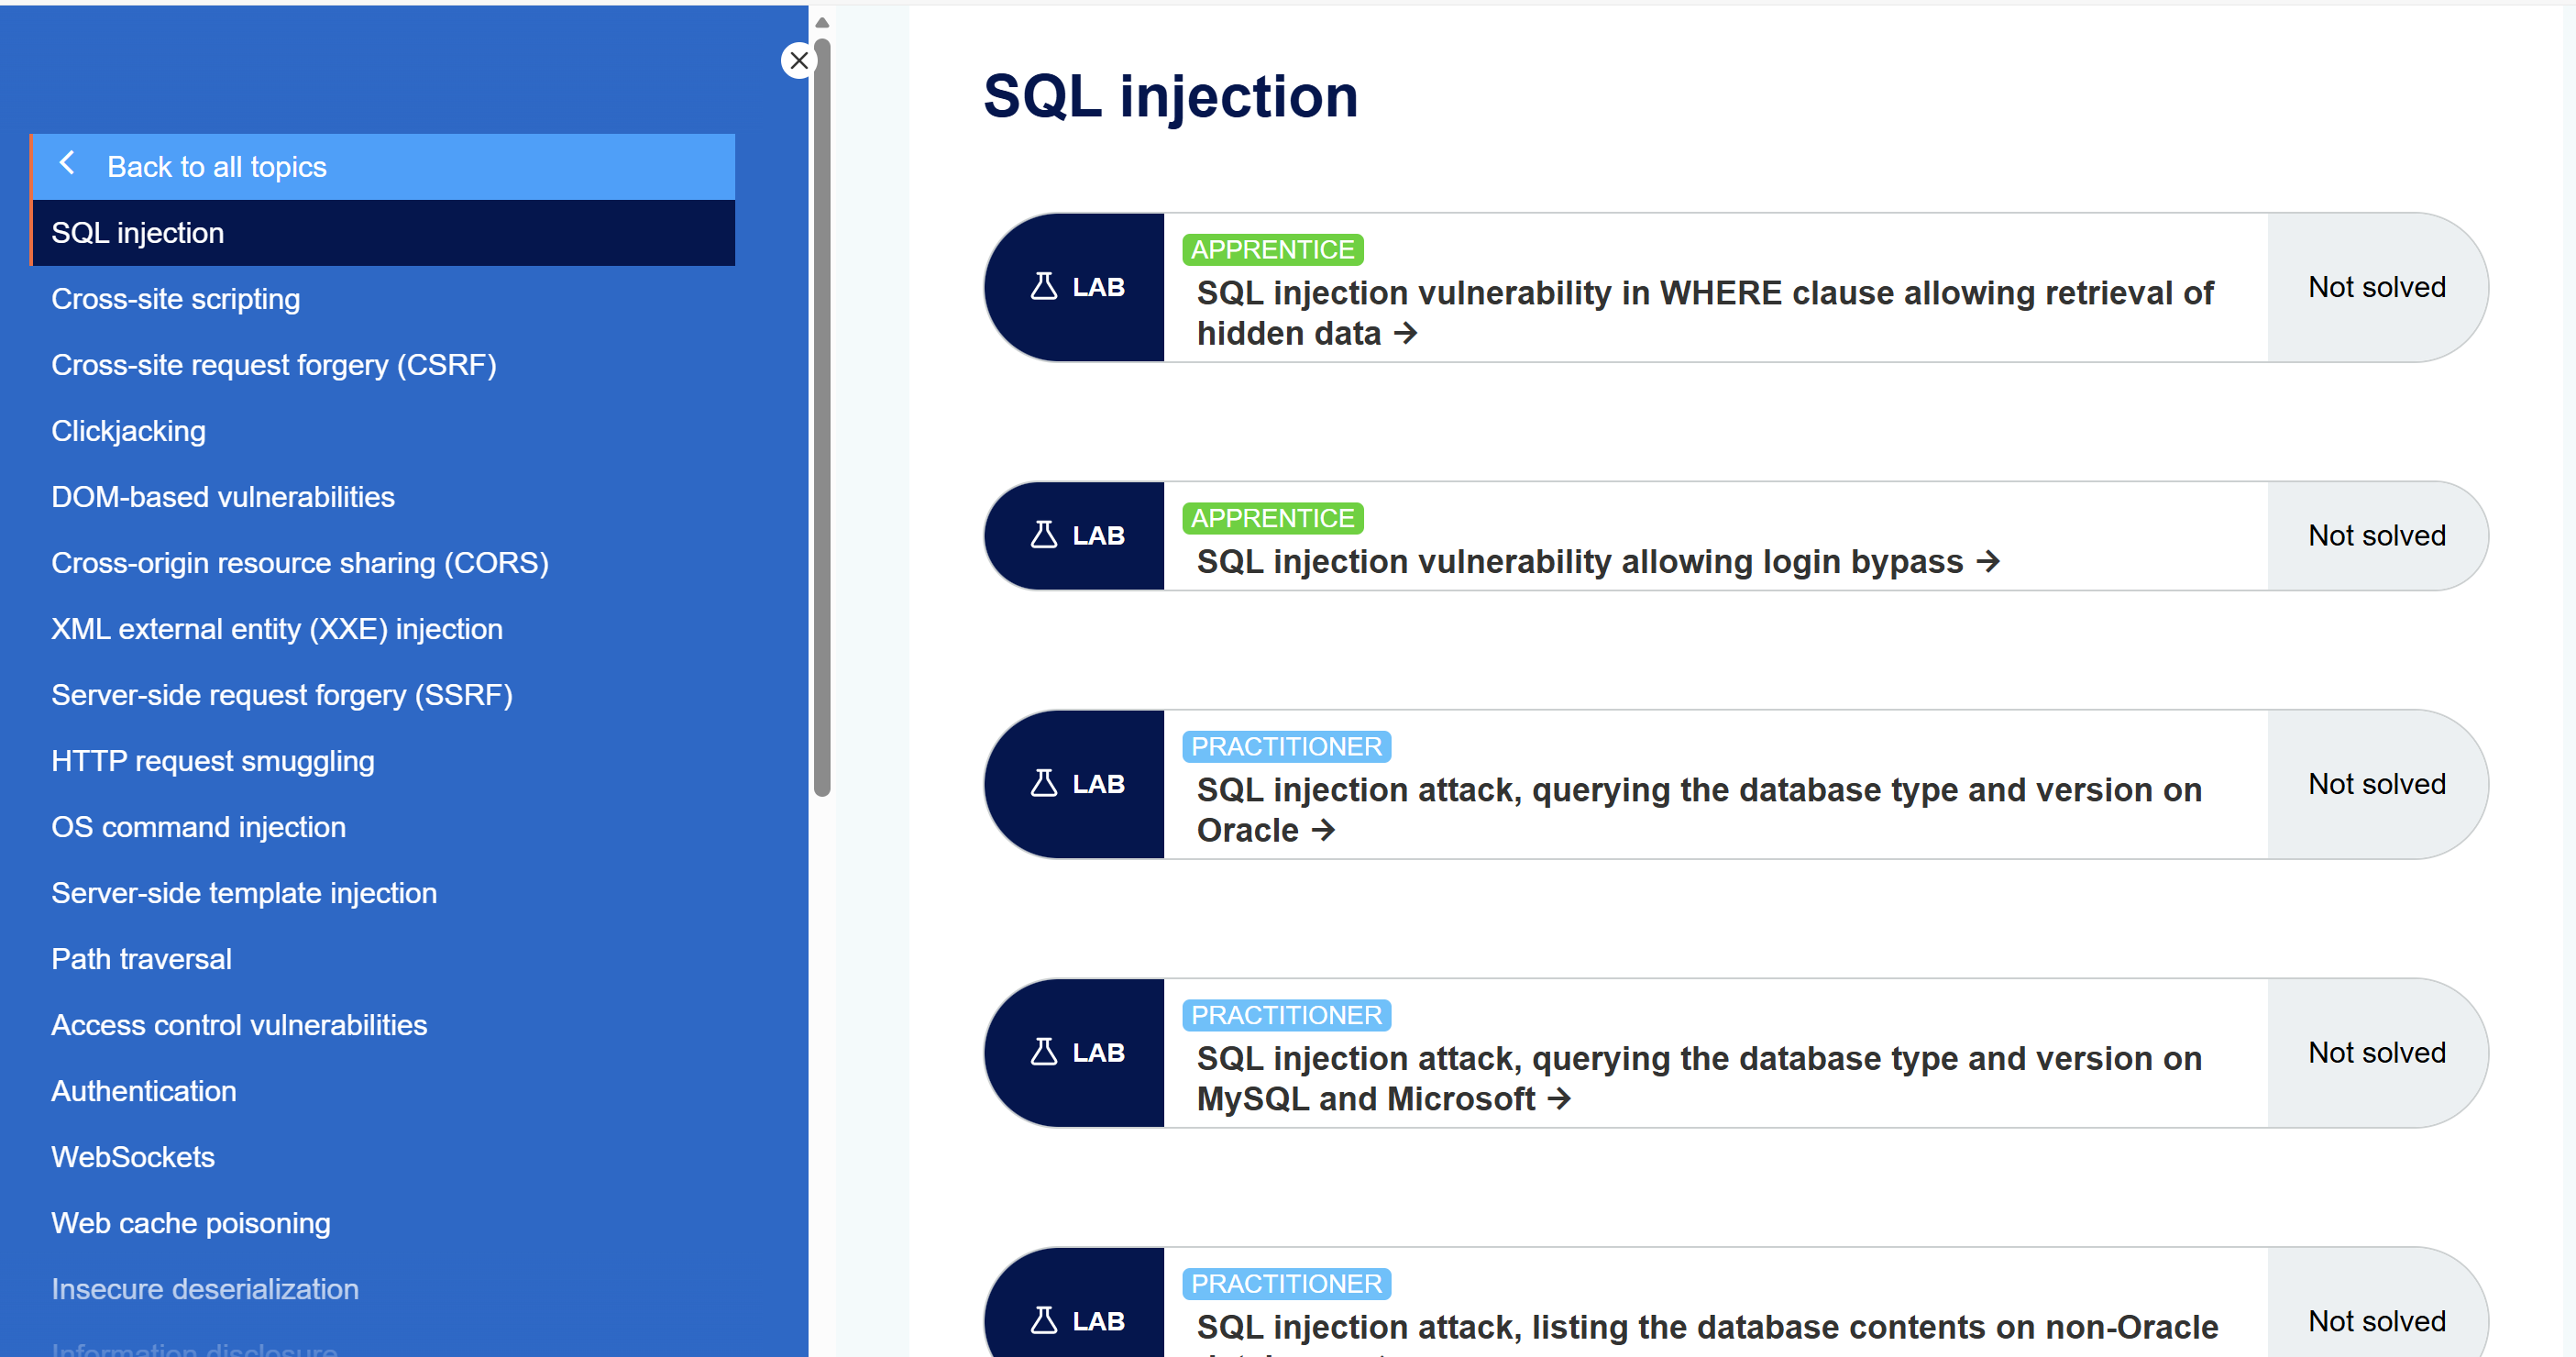Open WHERE clause hidden data lab link

1704,313
